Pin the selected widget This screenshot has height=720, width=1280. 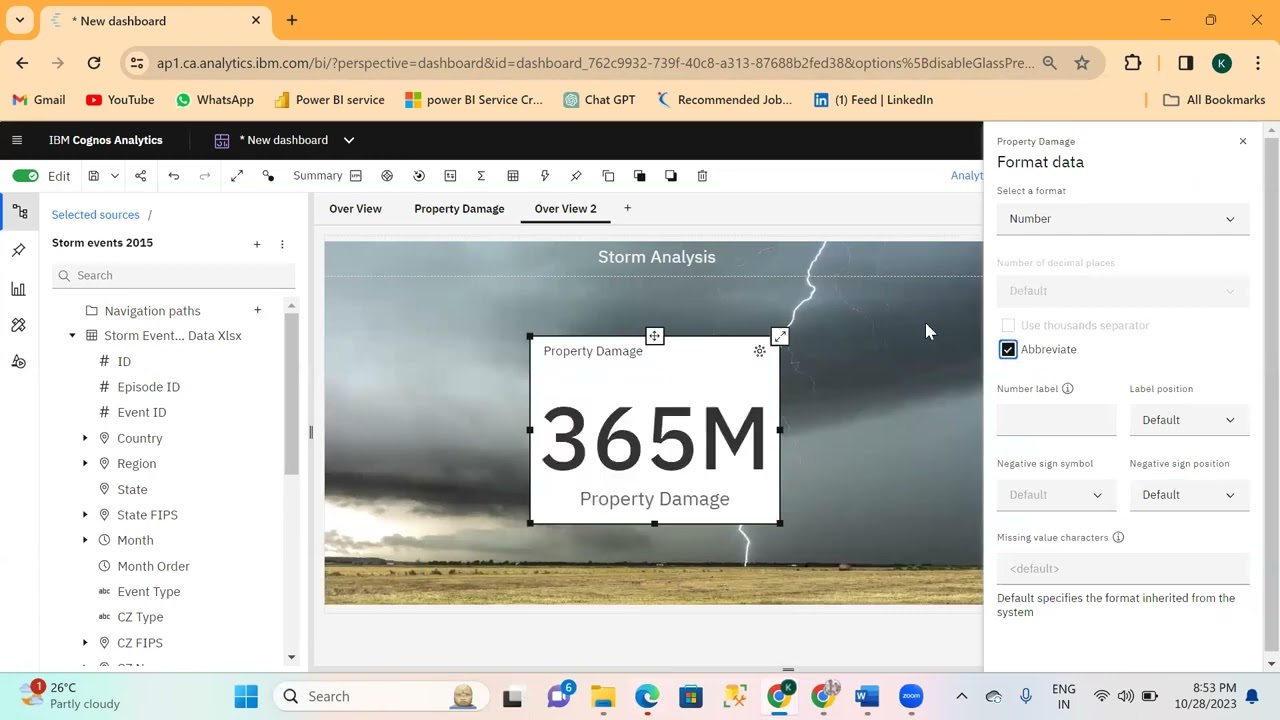tap(576, 176)
